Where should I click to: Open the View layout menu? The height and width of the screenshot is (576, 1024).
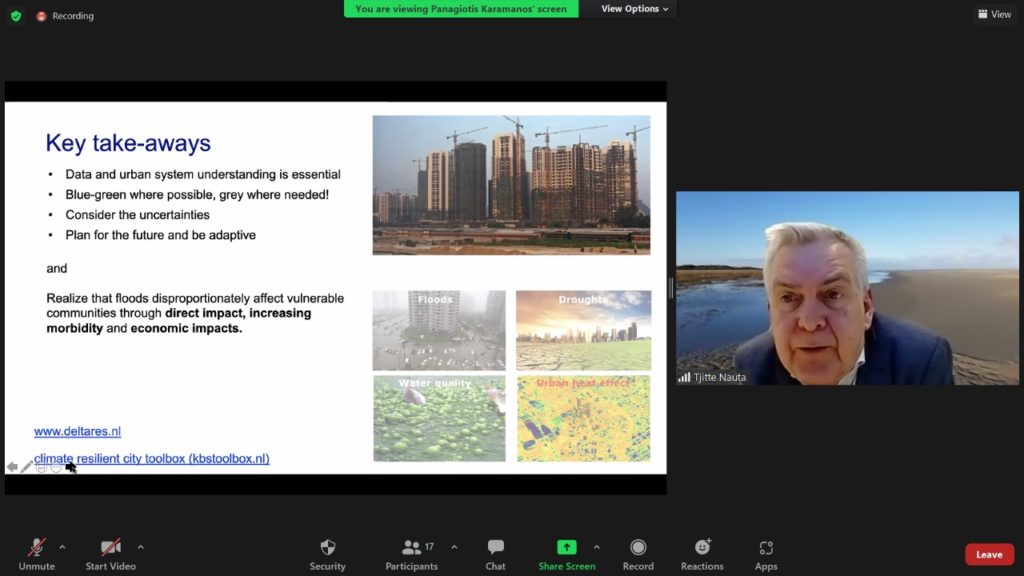994,14
